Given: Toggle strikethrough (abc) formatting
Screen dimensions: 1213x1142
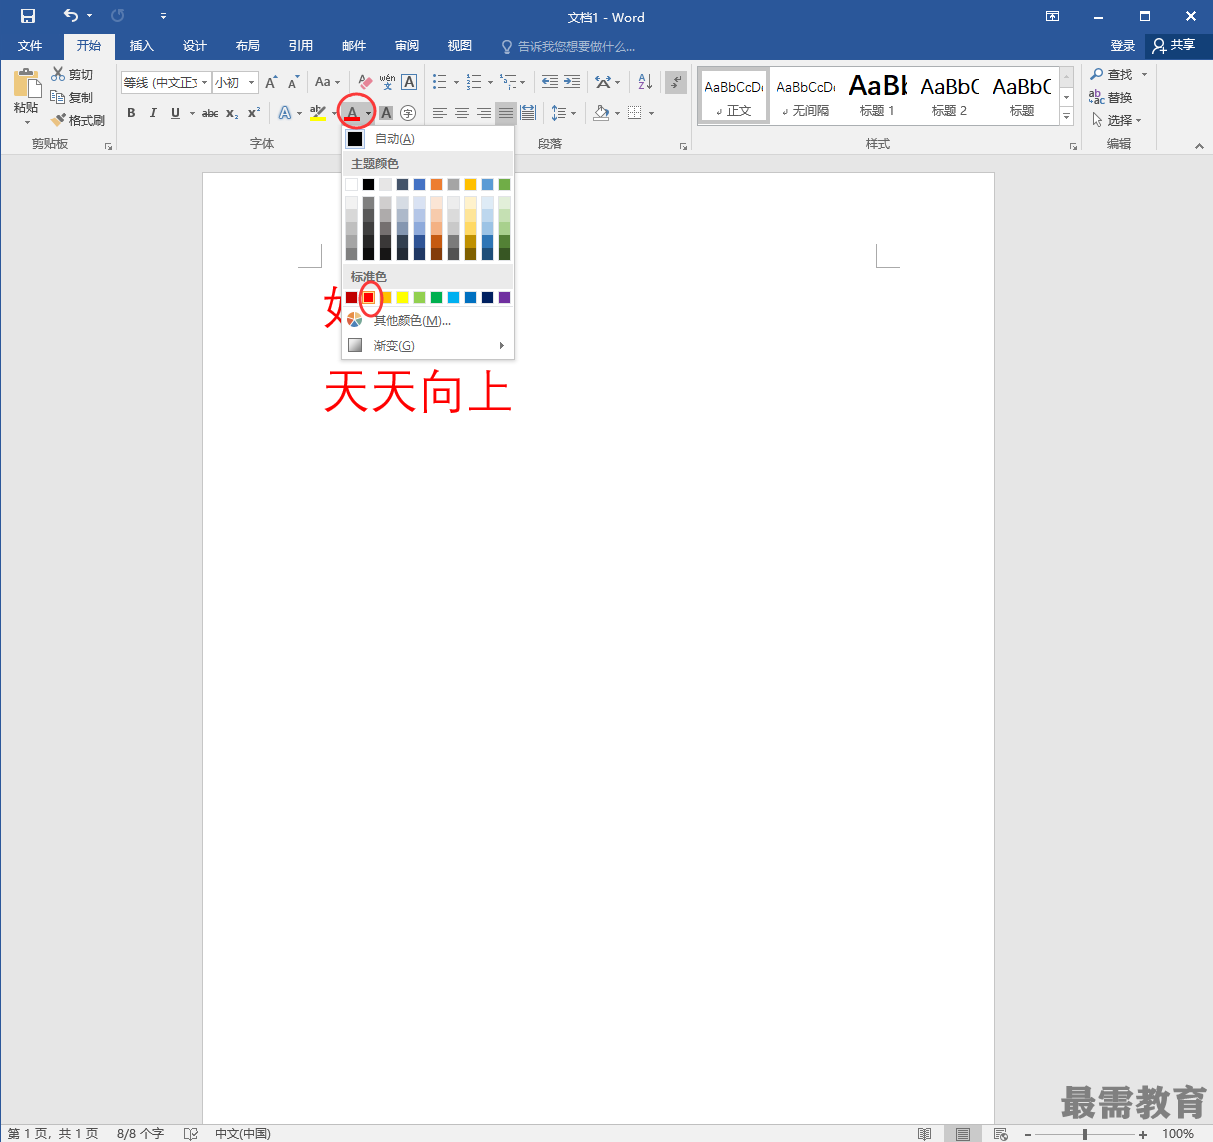Looking at the screenshot, I should click(210, 113).
